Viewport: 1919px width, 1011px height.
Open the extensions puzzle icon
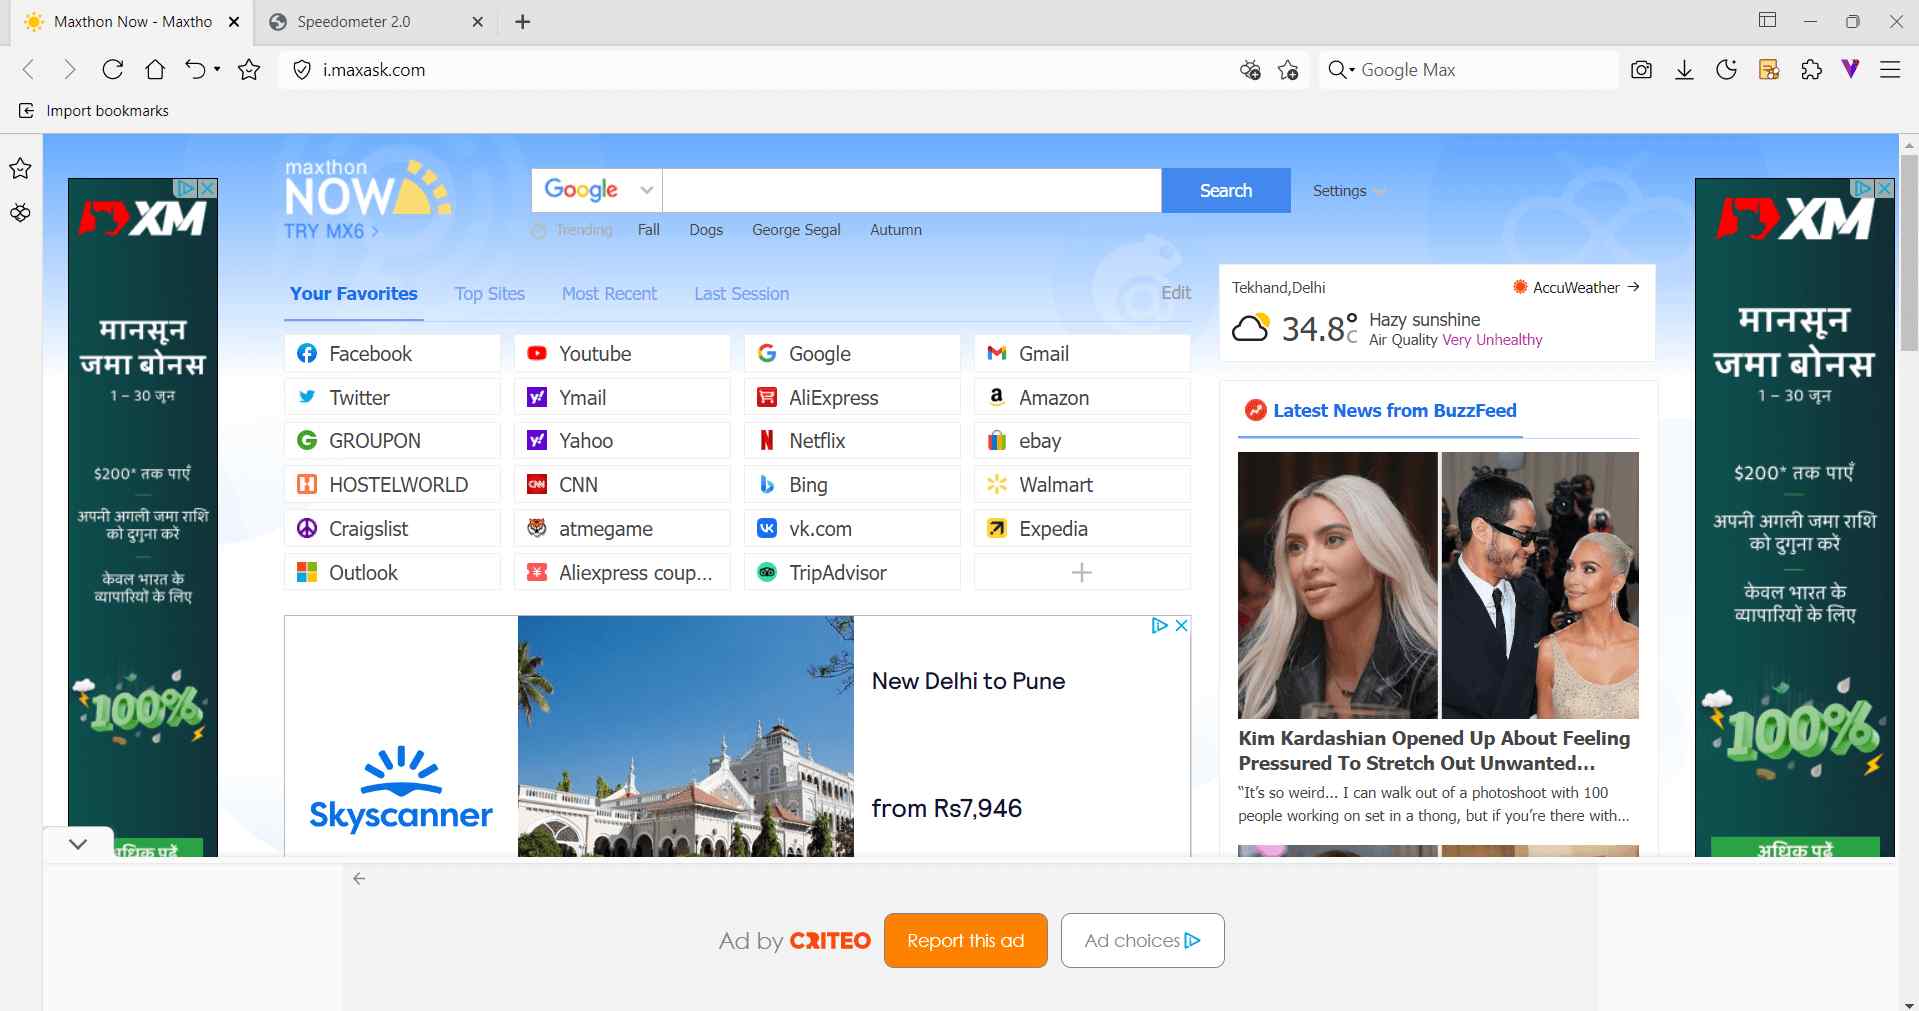click(1811, 69)
